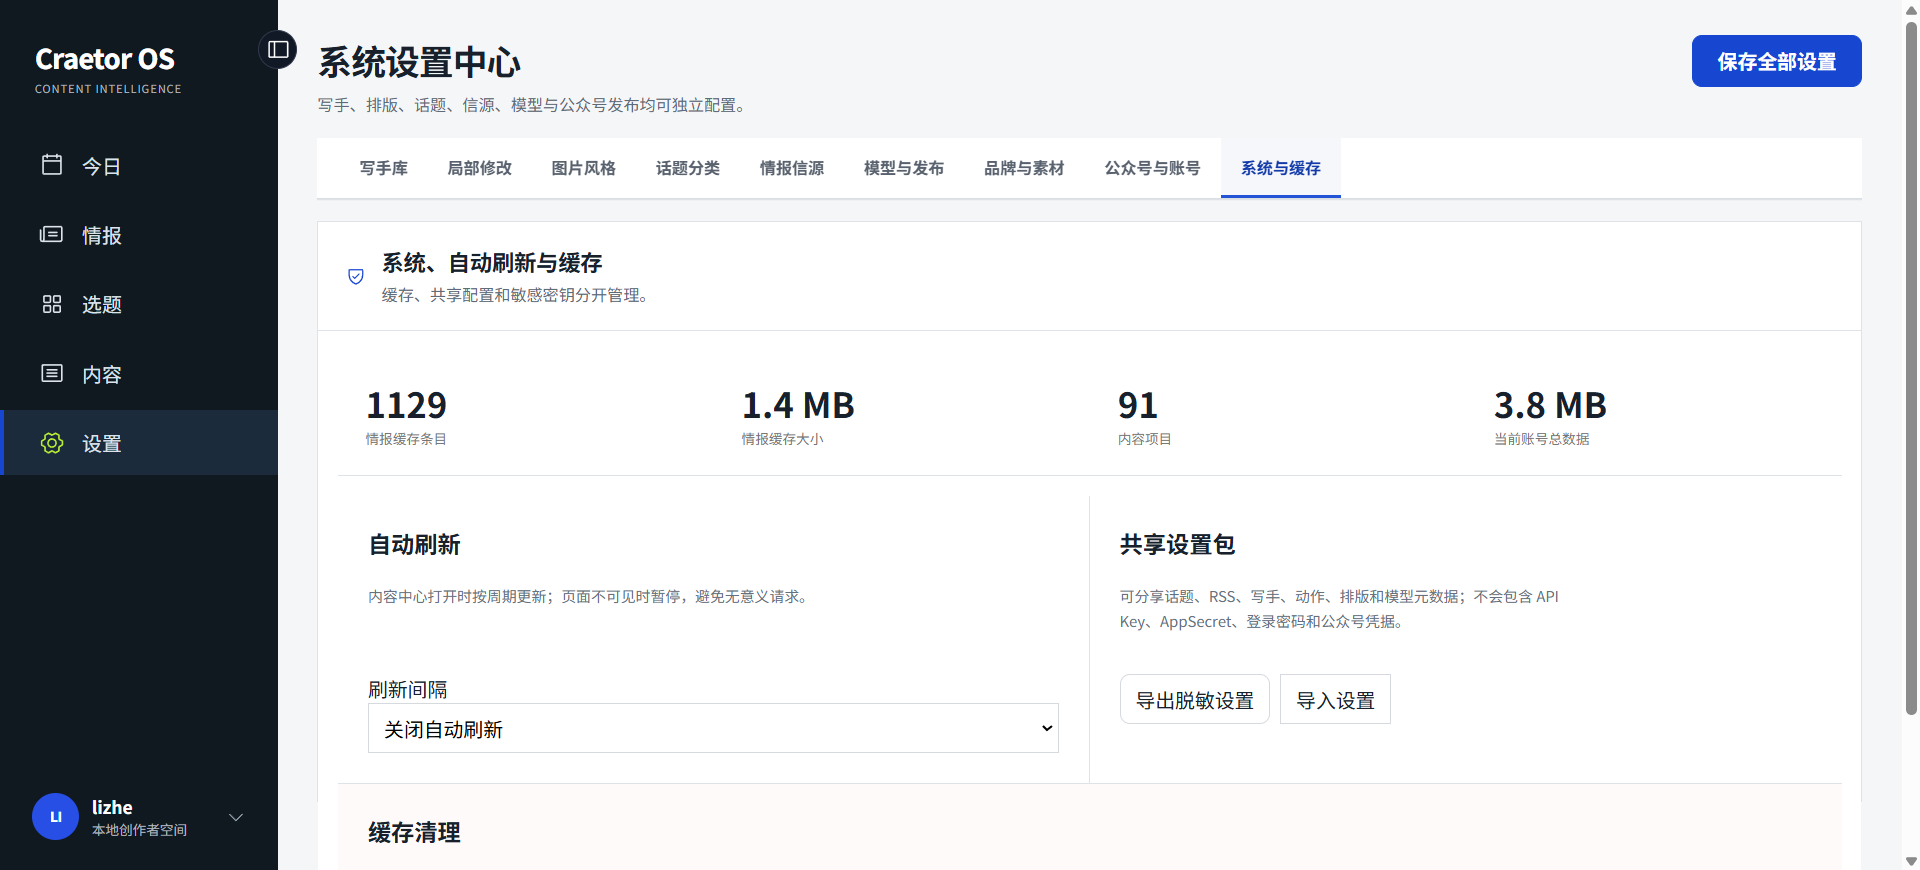Open 设置 in the sidebar

[139, 443]
